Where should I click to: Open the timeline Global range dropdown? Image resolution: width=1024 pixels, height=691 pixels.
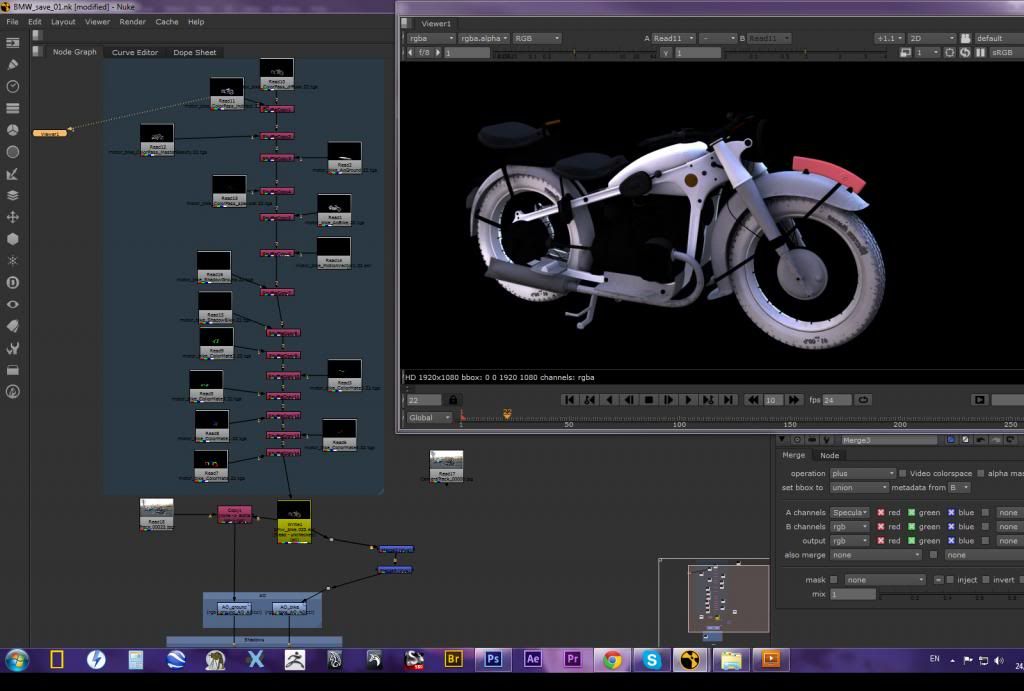(x=428, y=417)
